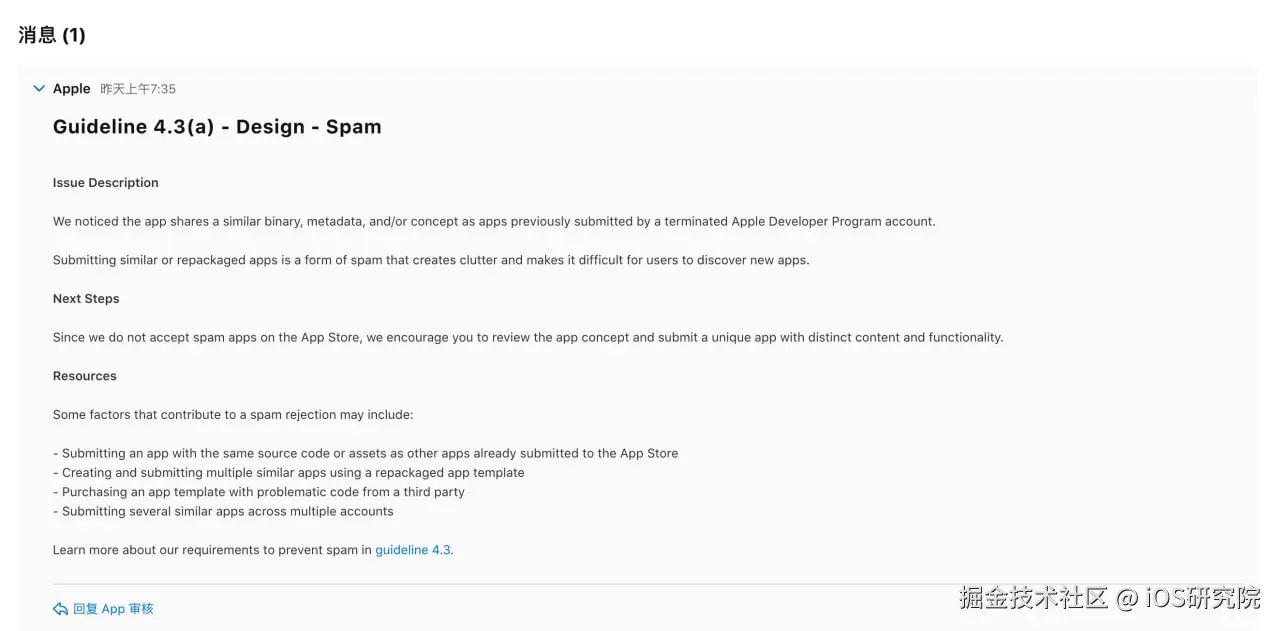Open the guideline 4.3 link
The height and width of the screenshot is (631, 1280).
click(413, 550)
